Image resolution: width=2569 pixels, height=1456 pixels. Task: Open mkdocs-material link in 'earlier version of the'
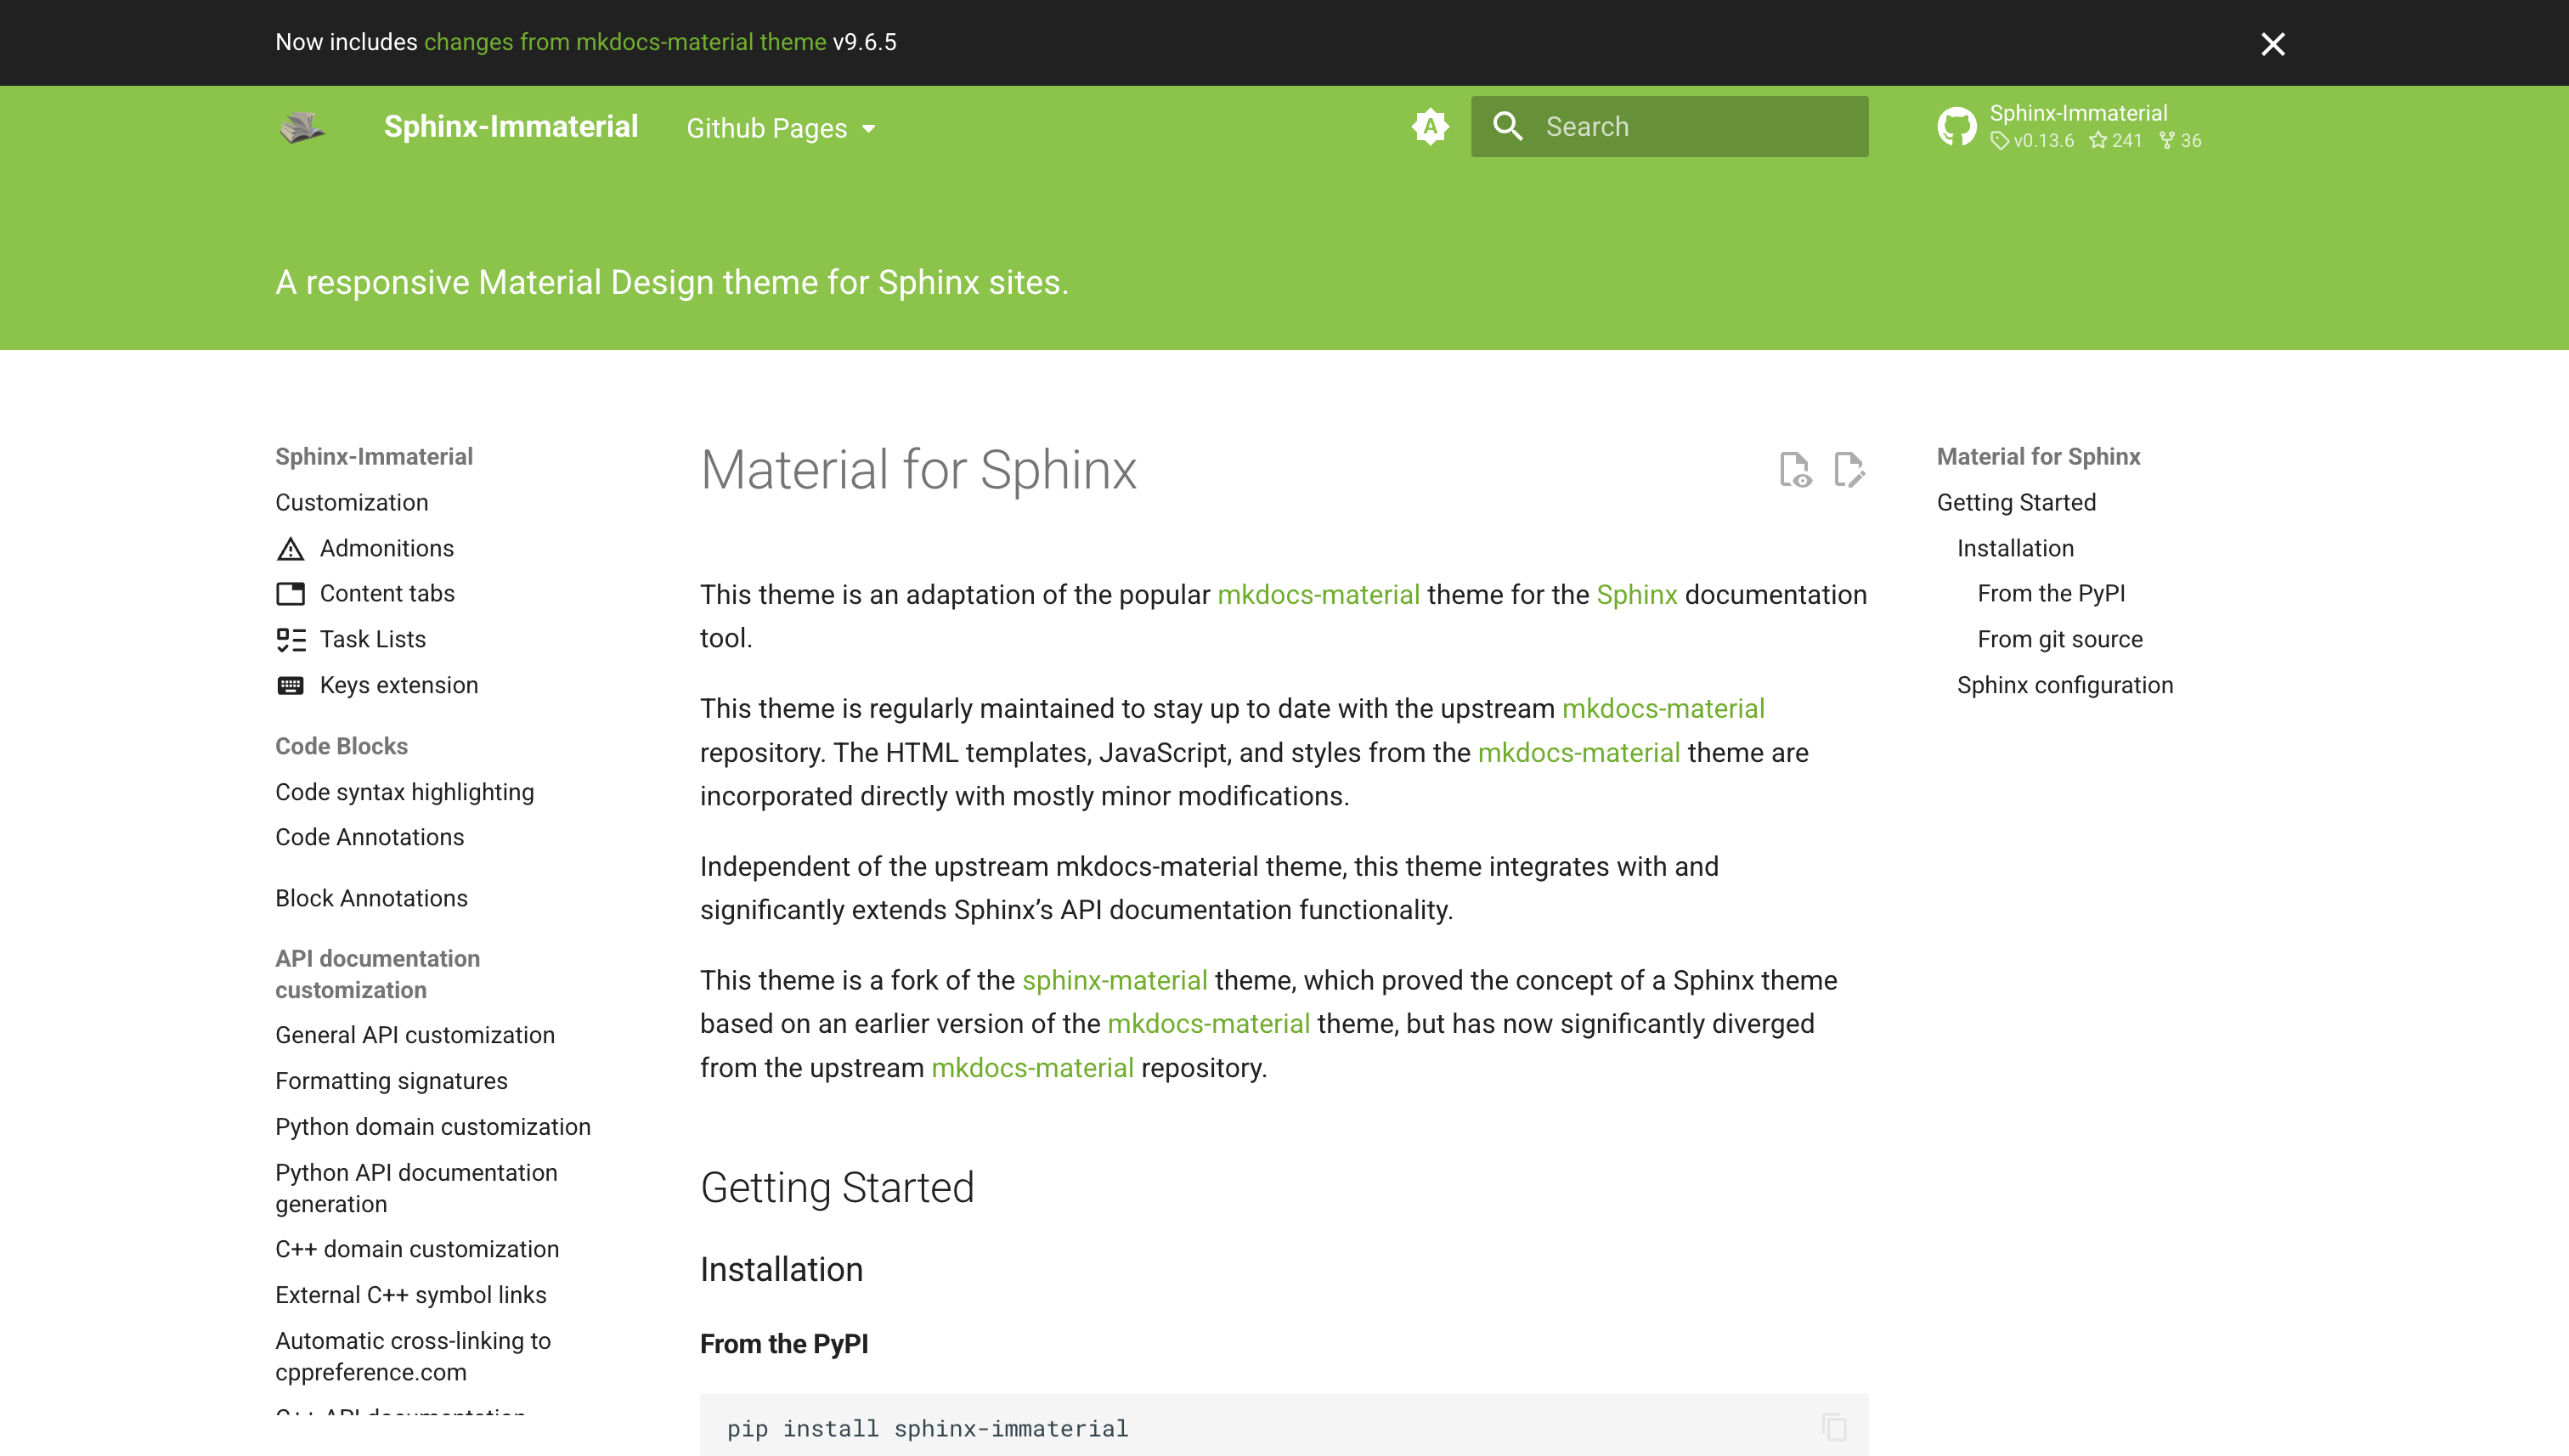coord(1208,1023)
